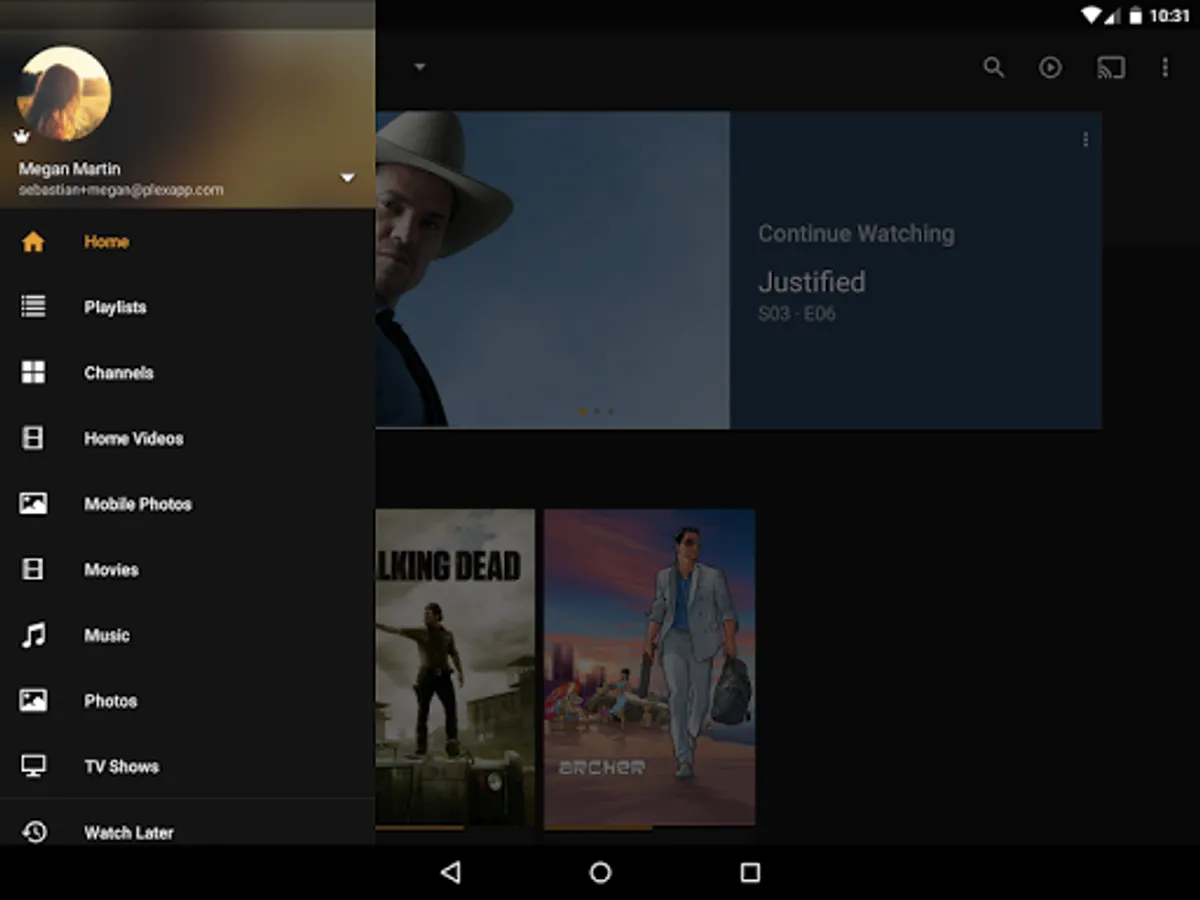Click the 10:31 clock in status bar
The width and height of the screenshot is (1200, 900).
pos(1170,16)
